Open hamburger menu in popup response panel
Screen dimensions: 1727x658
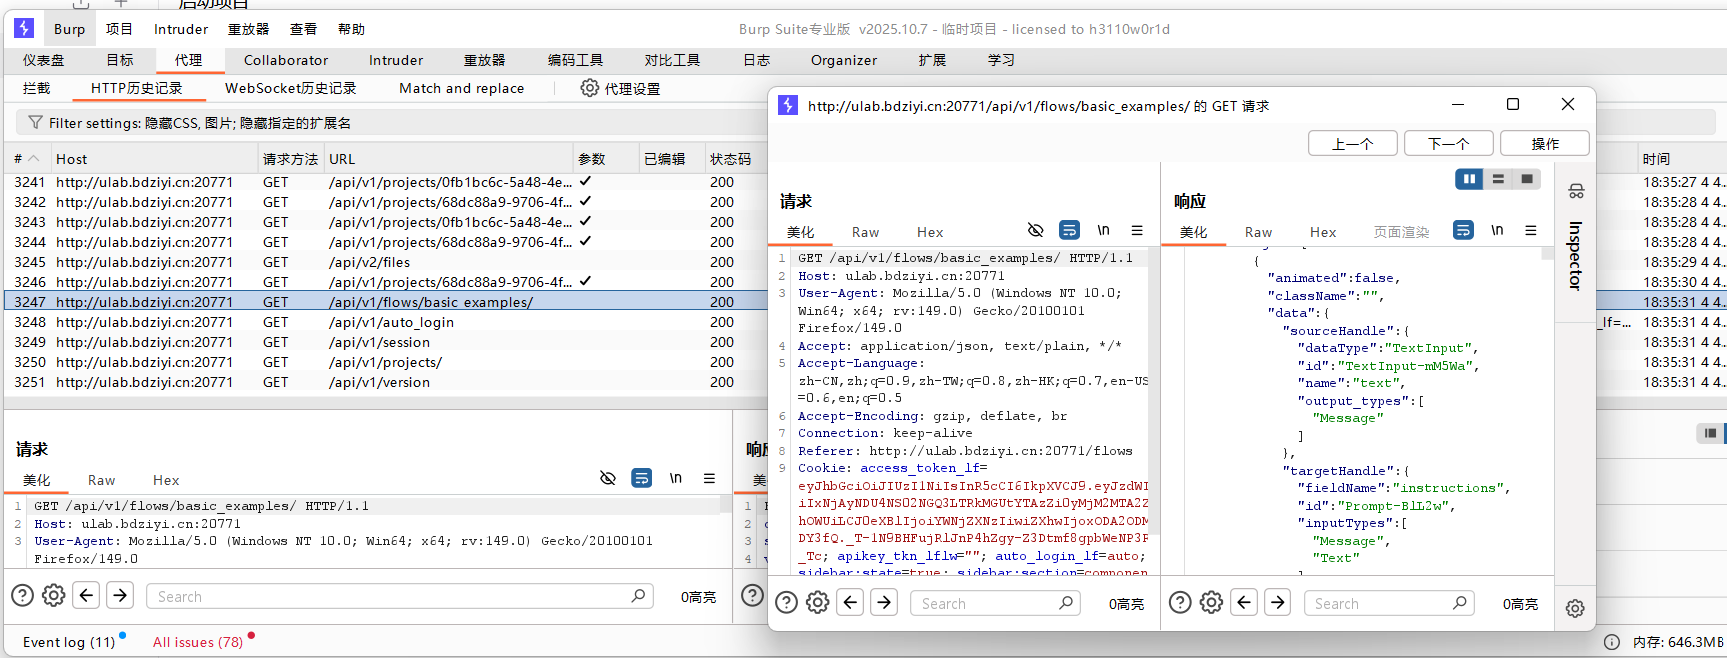pyautogui.click(x=1531, y=230)
